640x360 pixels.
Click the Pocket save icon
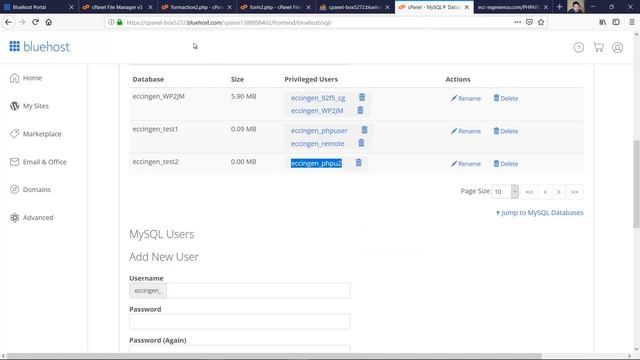click(x=529, y=22)
